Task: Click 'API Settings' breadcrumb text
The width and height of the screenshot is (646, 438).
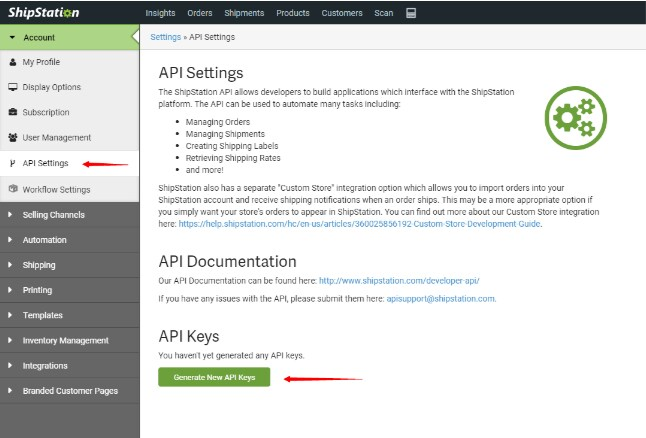Action: click(212, 37)
